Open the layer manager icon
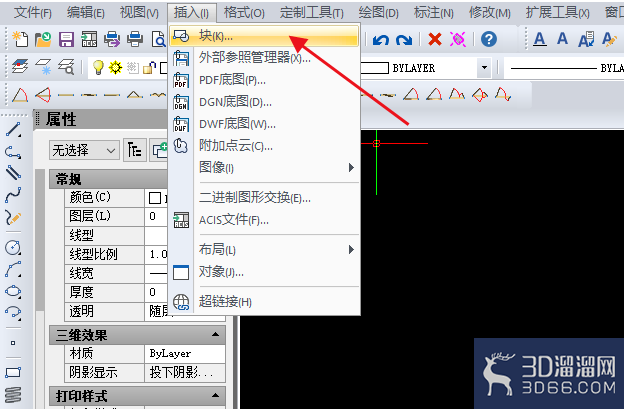 click(x=20, y=66)
